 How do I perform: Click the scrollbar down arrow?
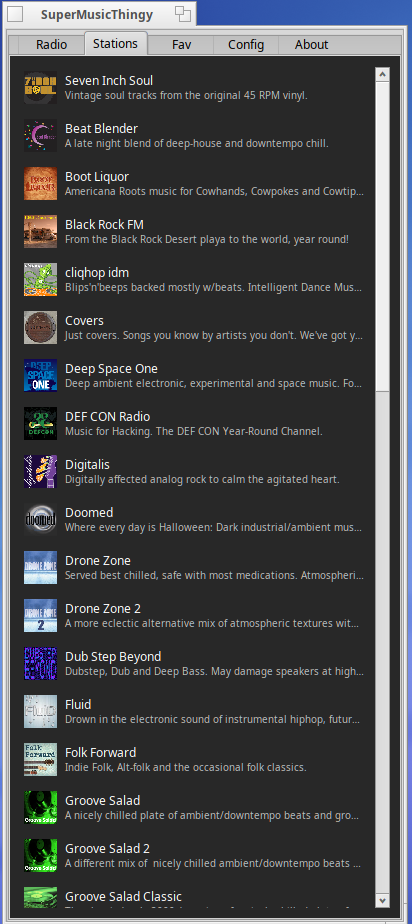pyautogui.click(x=382, y=900)
